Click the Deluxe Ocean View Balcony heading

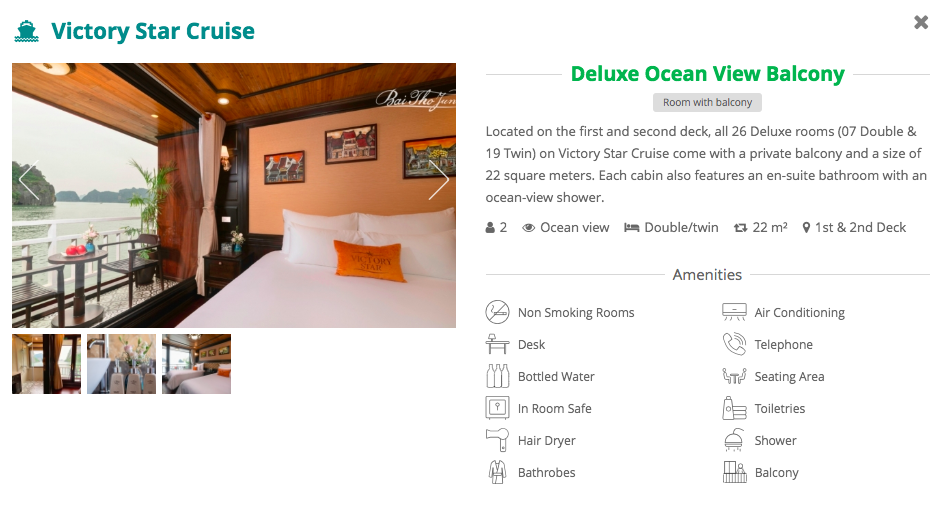(707, 74)
